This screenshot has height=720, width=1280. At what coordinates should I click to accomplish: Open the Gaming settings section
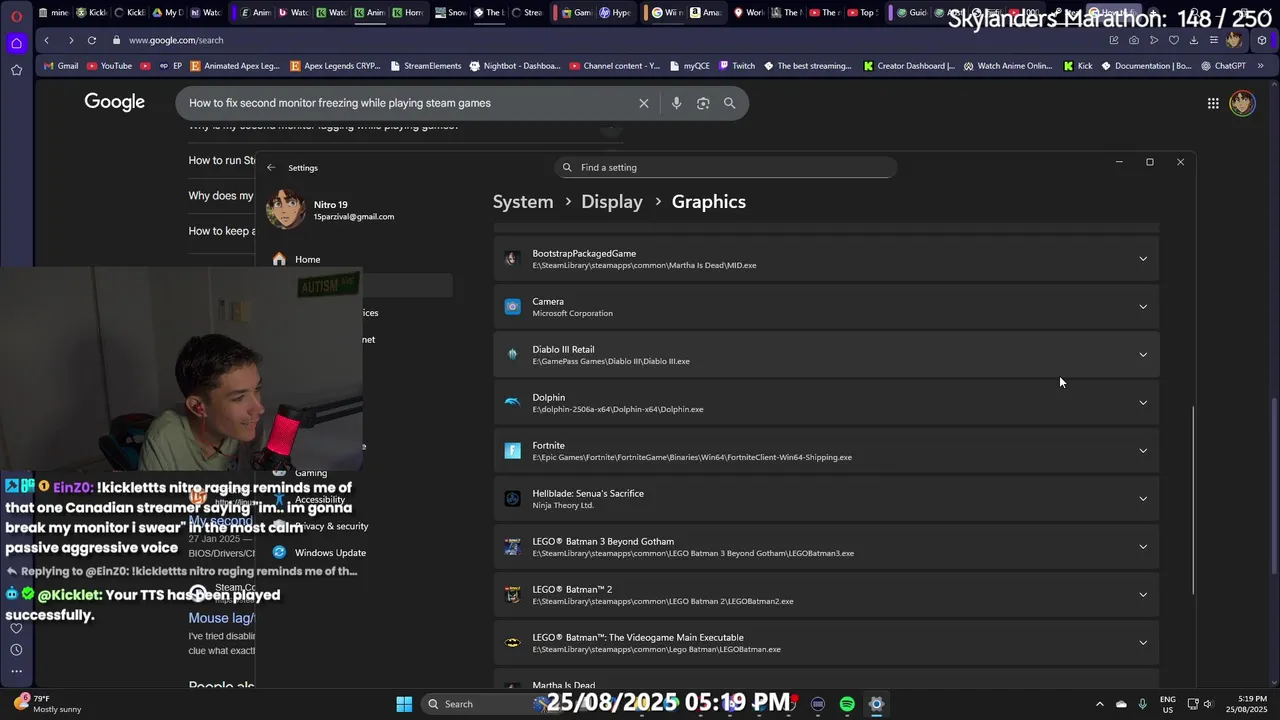click(311, 473)
